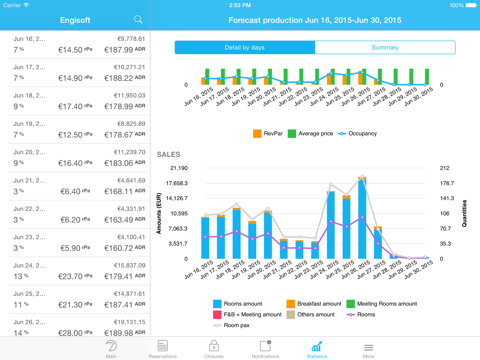480x360 pixels.
Task: Select the Statistics chart icon
Action: pos(317,346)
